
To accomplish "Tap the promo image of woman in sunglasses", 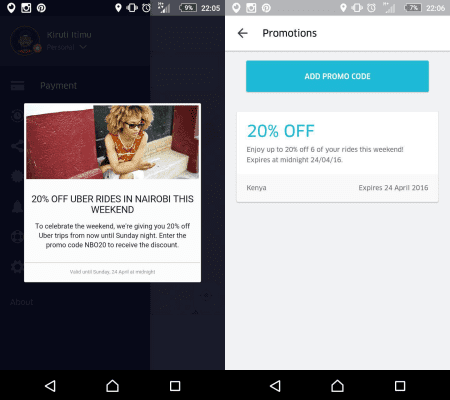I will pyautogui.click(x=112, y=142).
